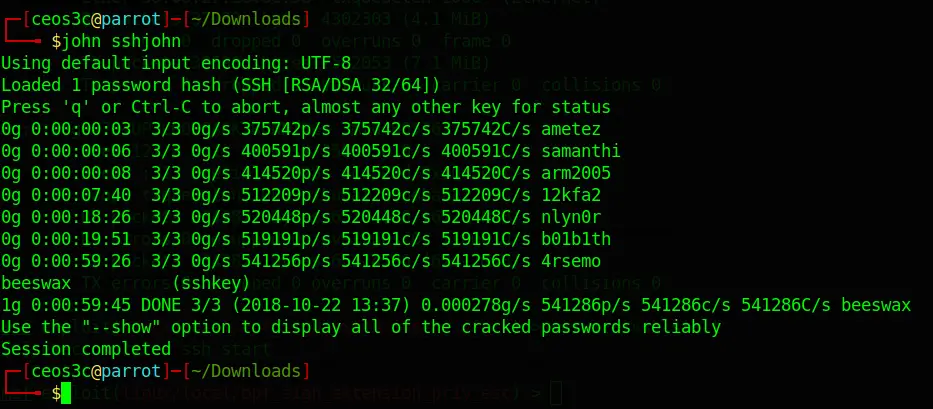The image size is (933, 409).
Task: Click '~/Downloads' path in top prompt
Action: coord(246,19)
